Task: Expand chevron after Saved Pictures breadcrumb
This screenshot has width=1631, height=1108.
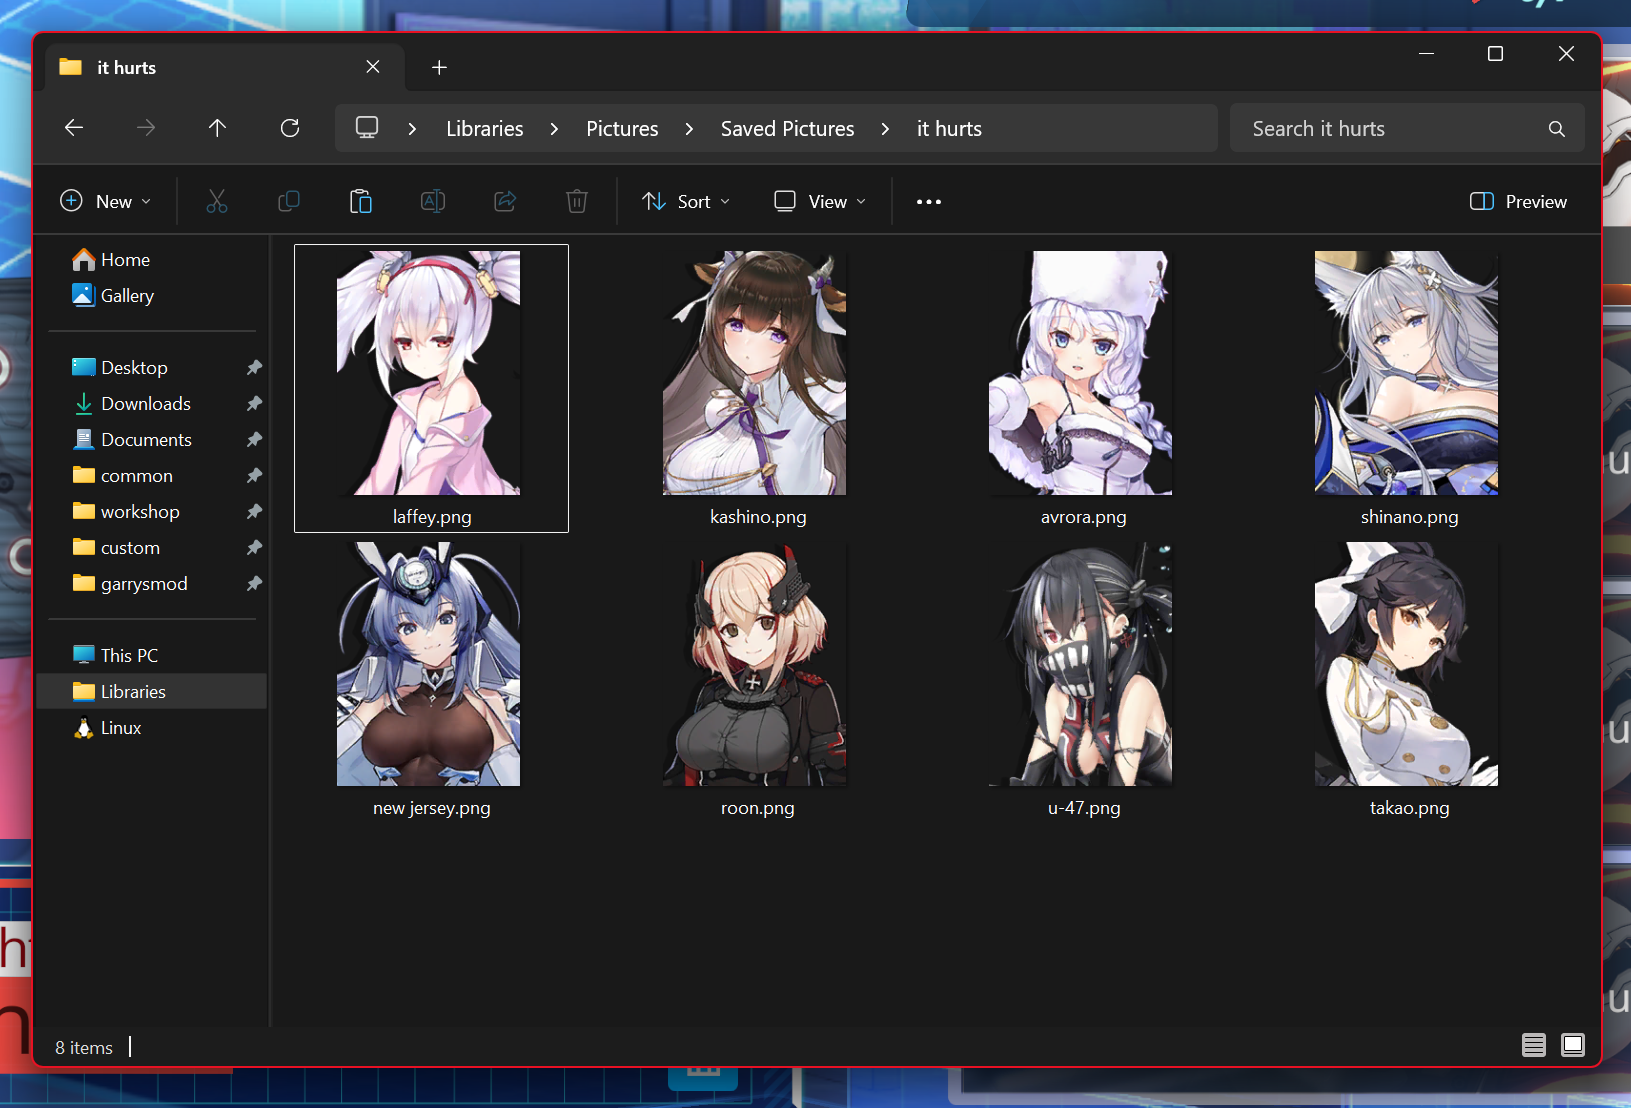Action: coord(885,129)
